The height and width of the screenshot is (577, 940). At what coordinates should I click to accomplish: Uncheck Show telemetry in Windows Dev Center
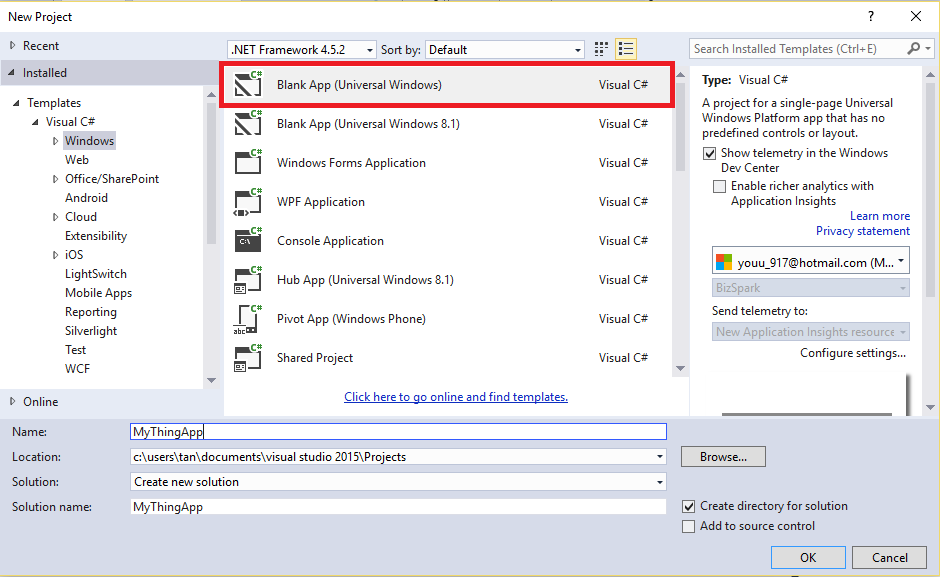(710, 154)
